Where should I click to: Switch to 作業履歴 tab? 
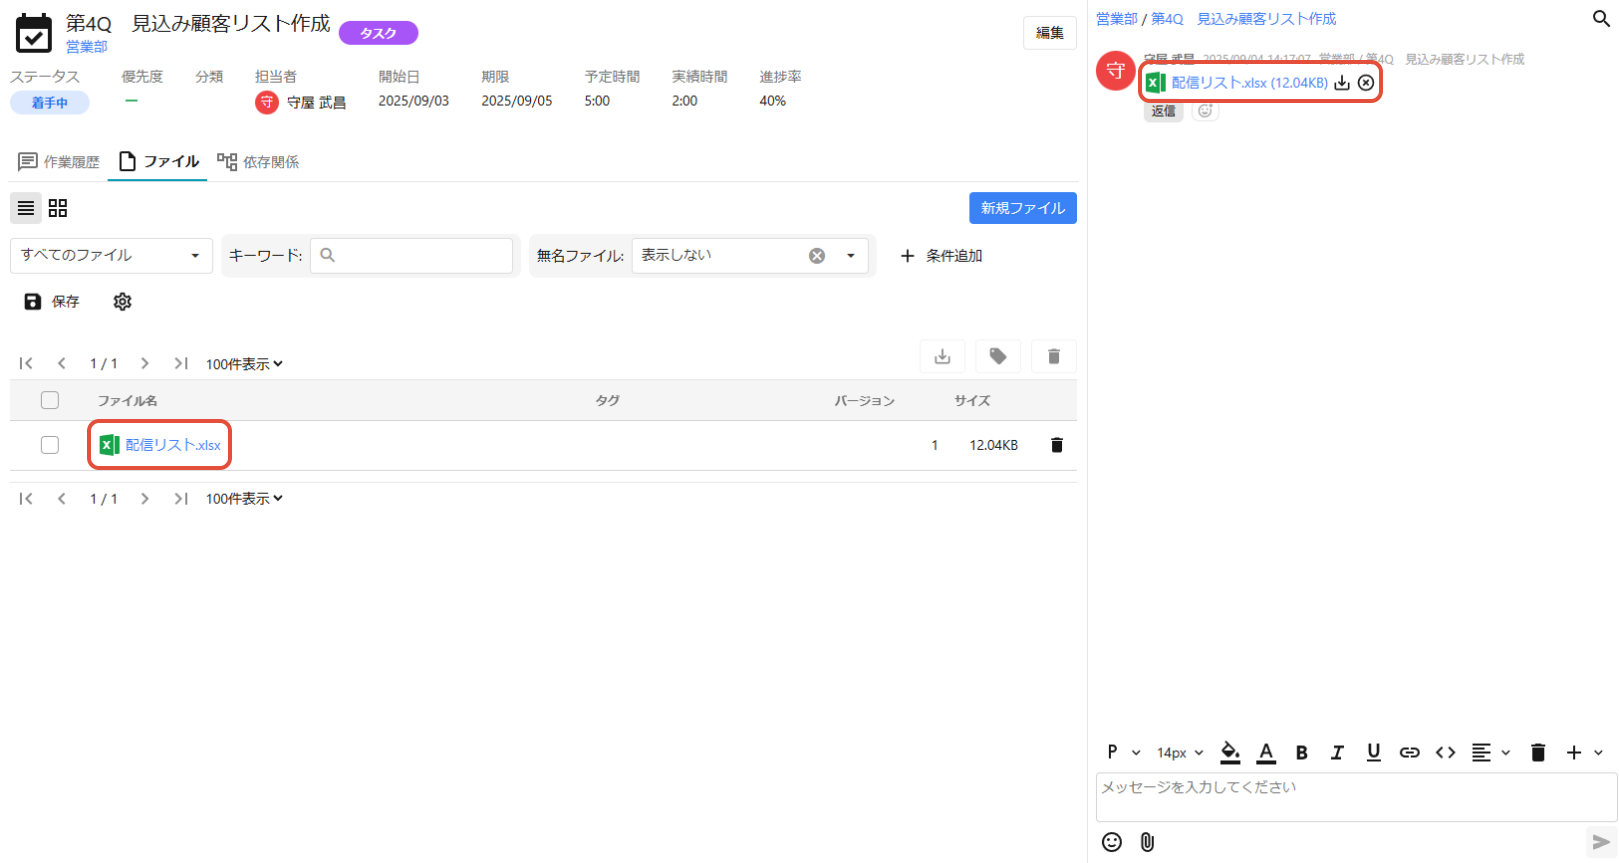click(59, 162)
